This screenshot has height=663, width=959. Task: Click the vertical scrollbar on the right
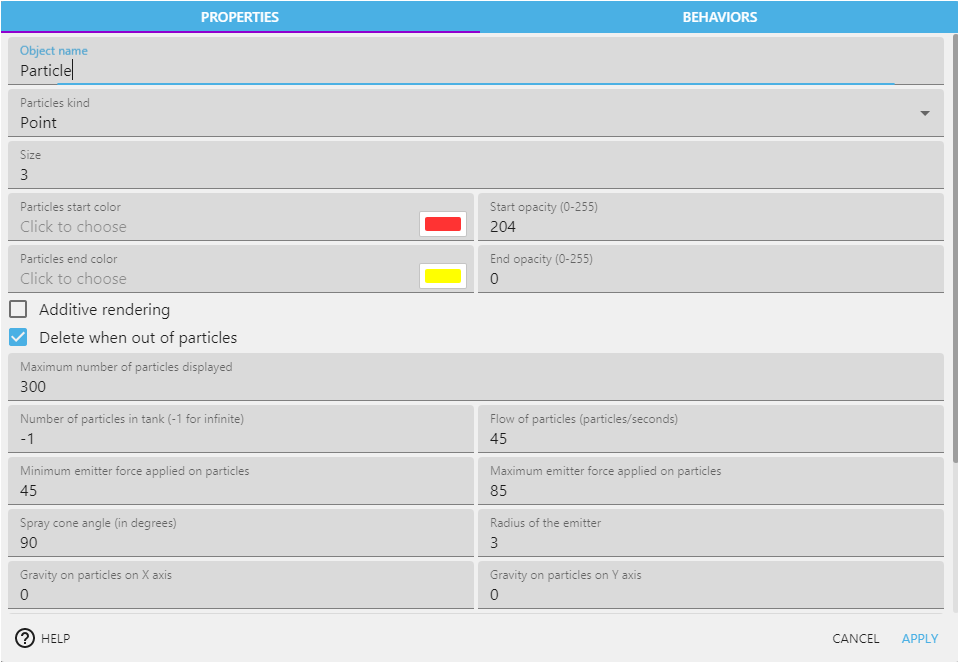pyautogui.click(x=954, y=240)
